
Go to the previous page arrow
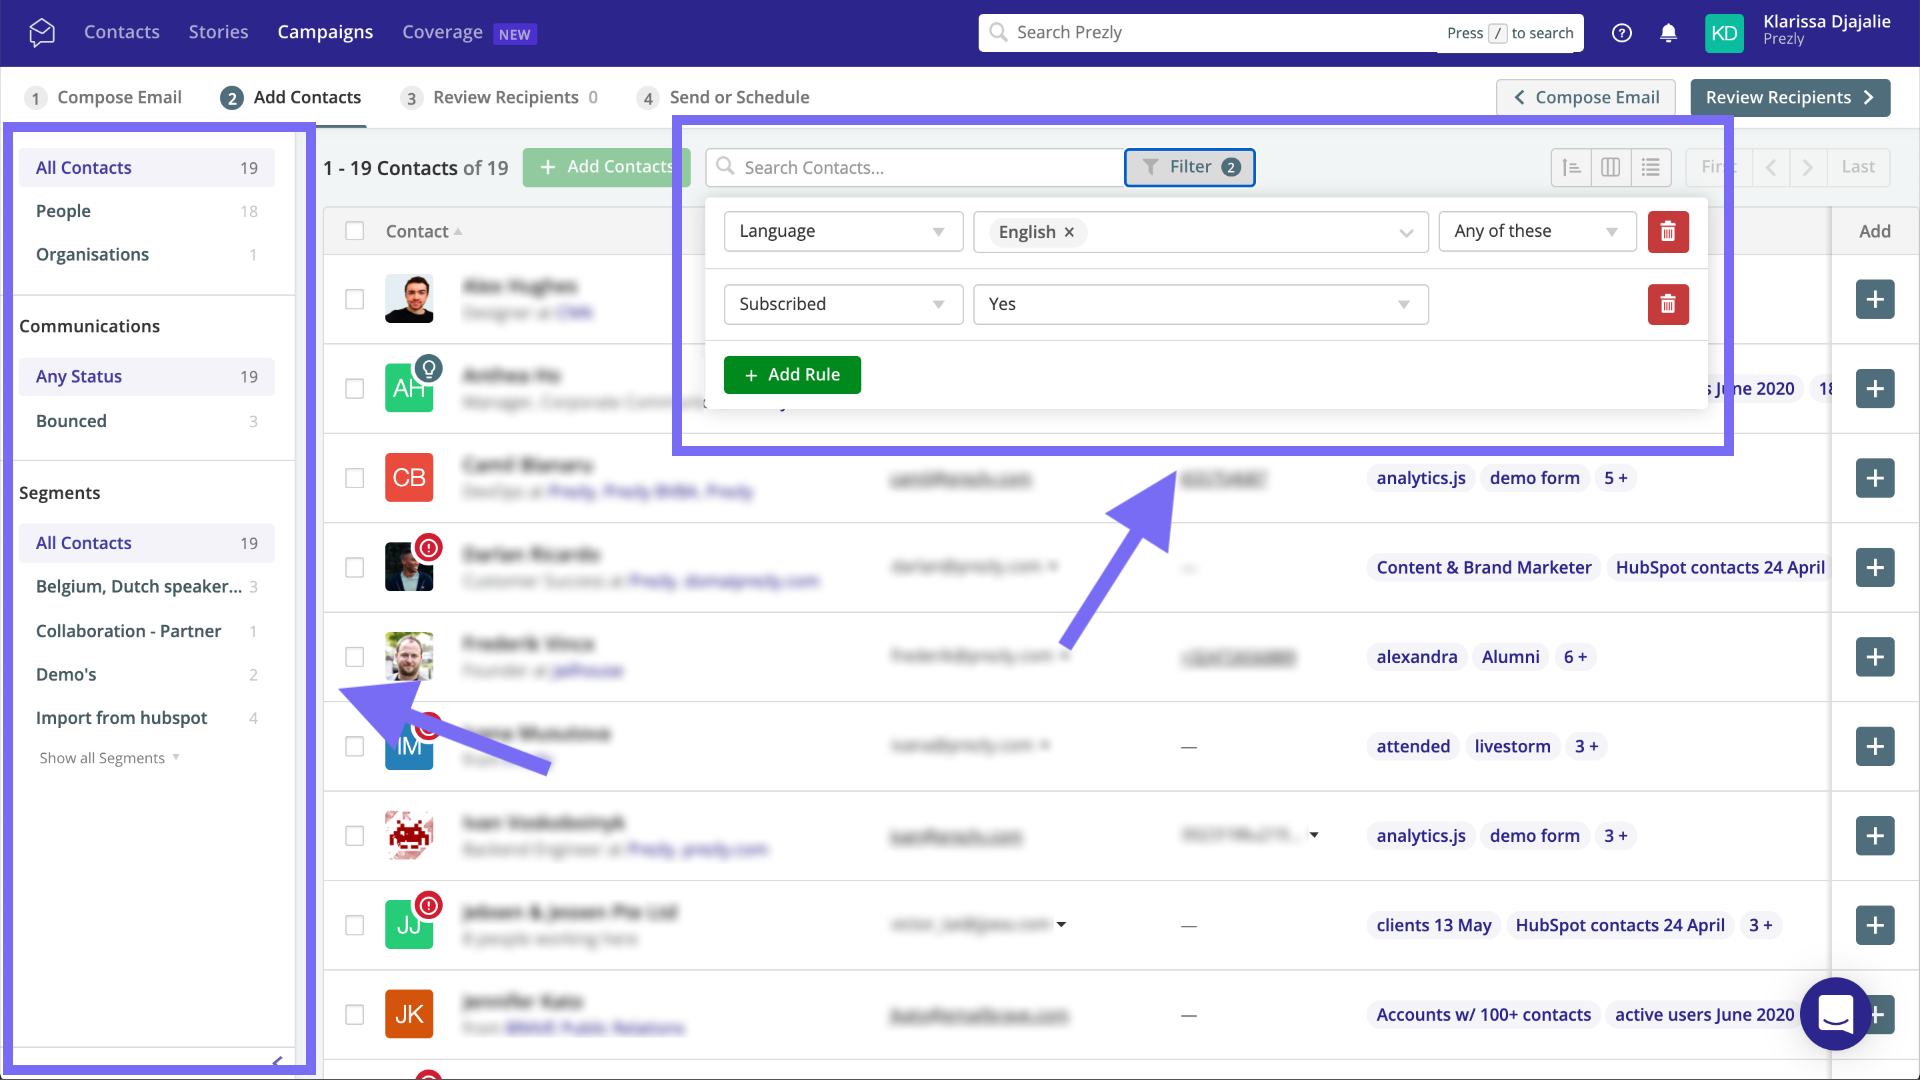[x=1771, y=167]
